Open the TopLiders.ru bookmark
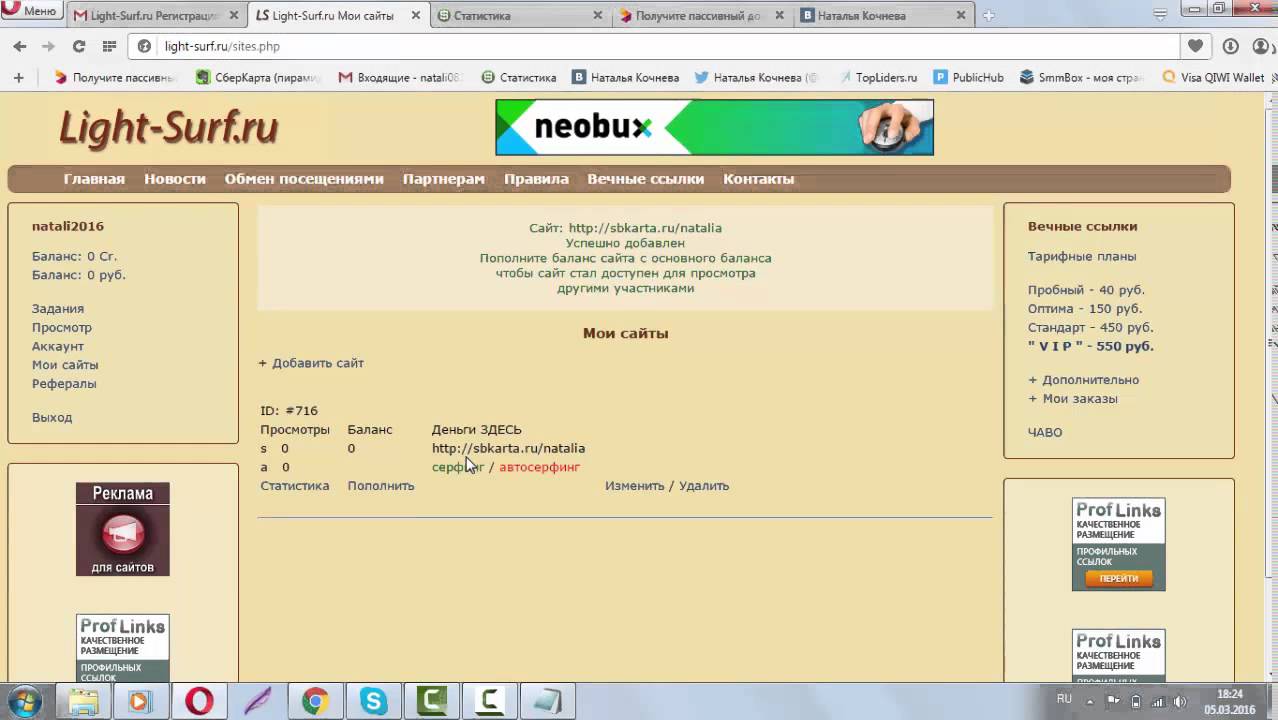Viewport: 1278px width, 720px height. coord(877,77)
